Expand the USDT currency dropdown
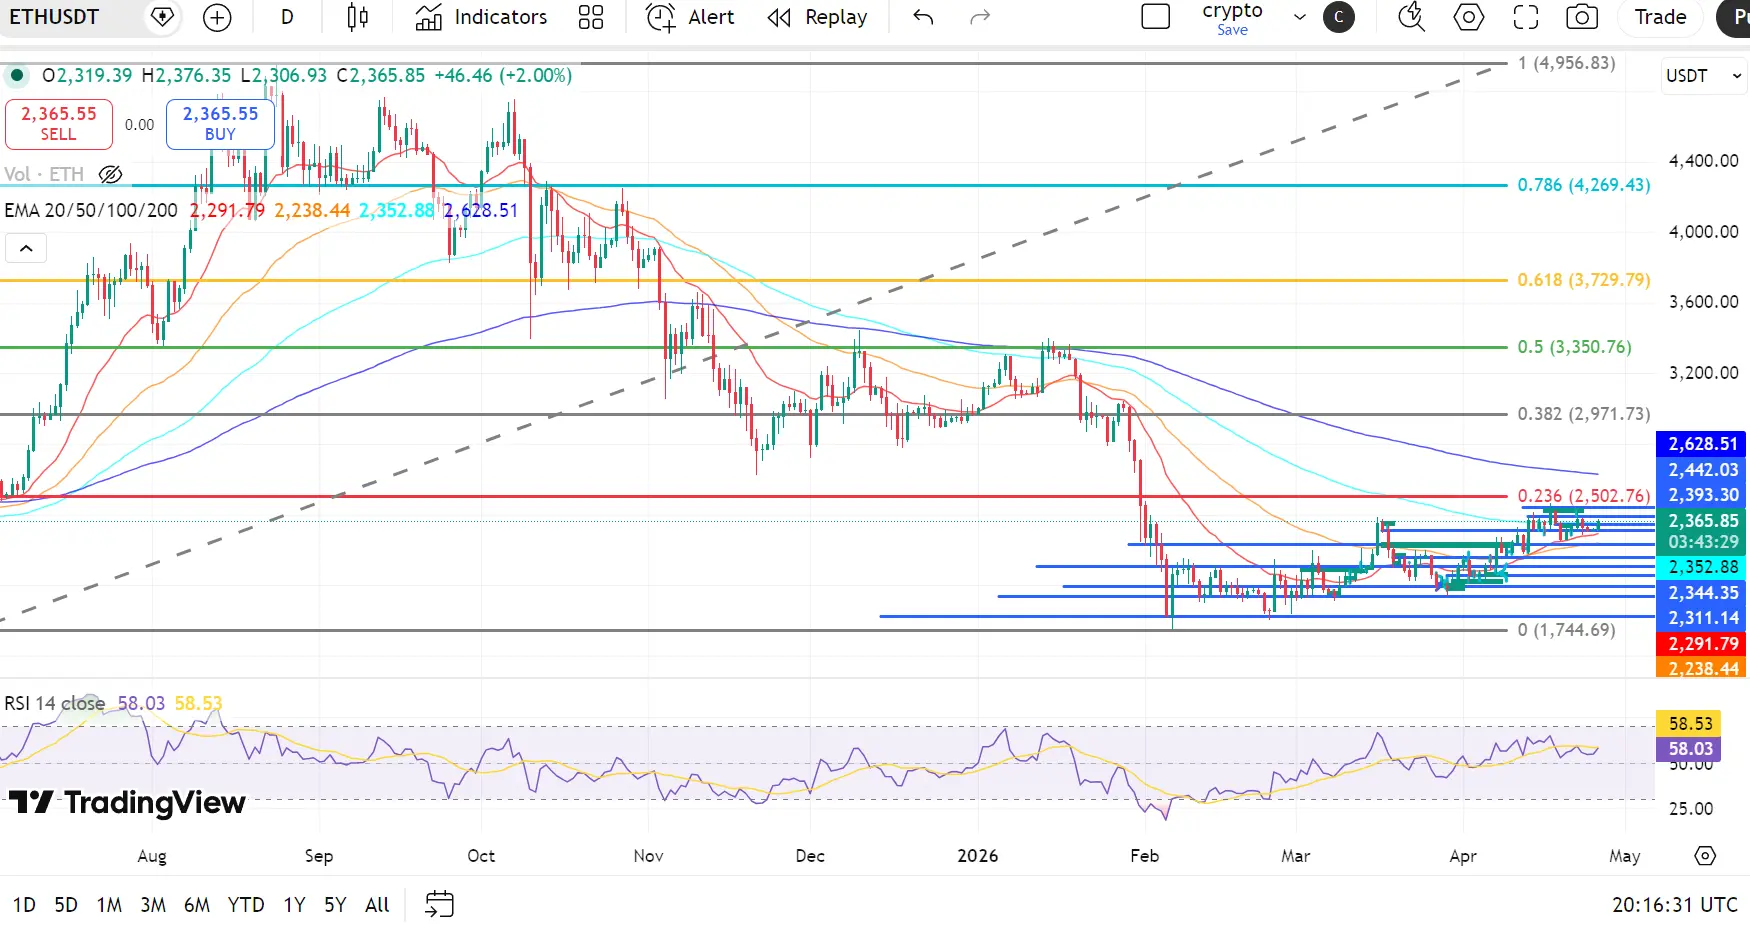The image size is (1750, 929). coord(1704,76)
